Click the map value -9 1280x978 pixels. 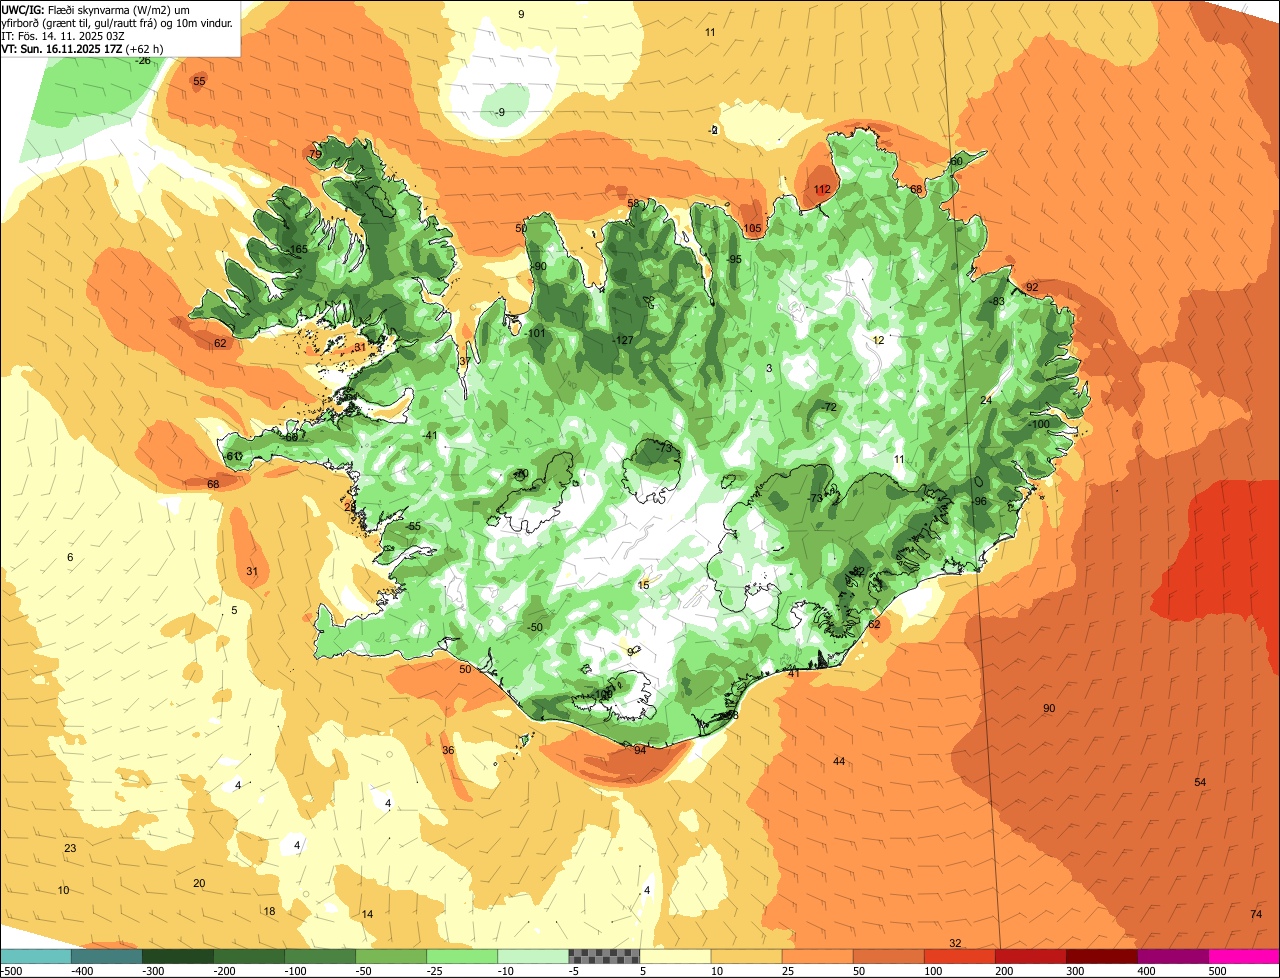(499, 112)
